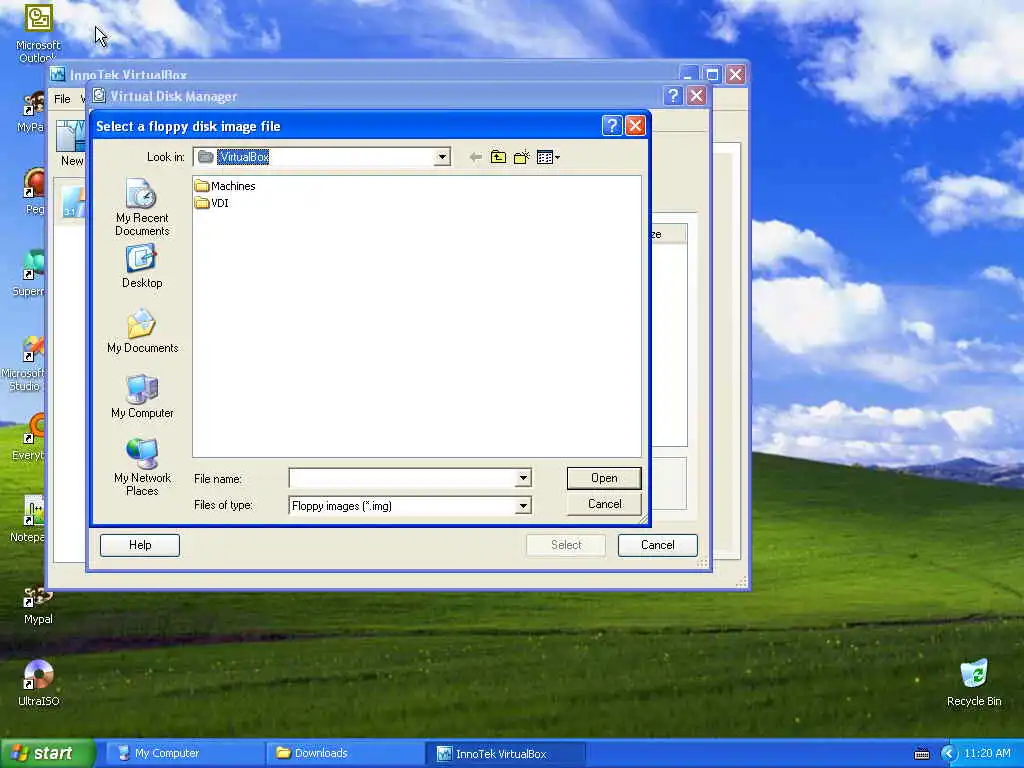Click the taskbar clock showing 11:20 AM
1024x768 pixels.
click(987, 754)
